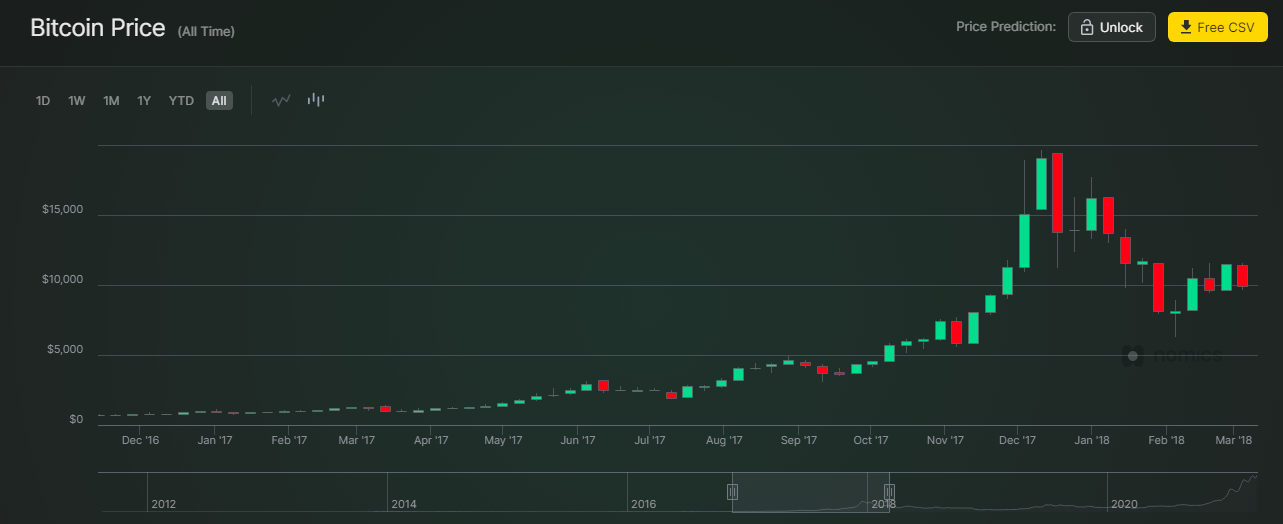Download the Free CSV
The image size is (1283, 524).
click(x=1217, y=27)
